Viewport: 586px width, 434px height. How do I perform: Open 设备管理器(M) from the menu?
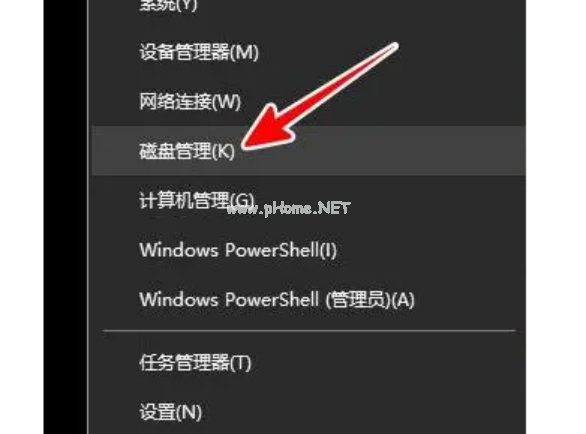(x=308, y=52)
